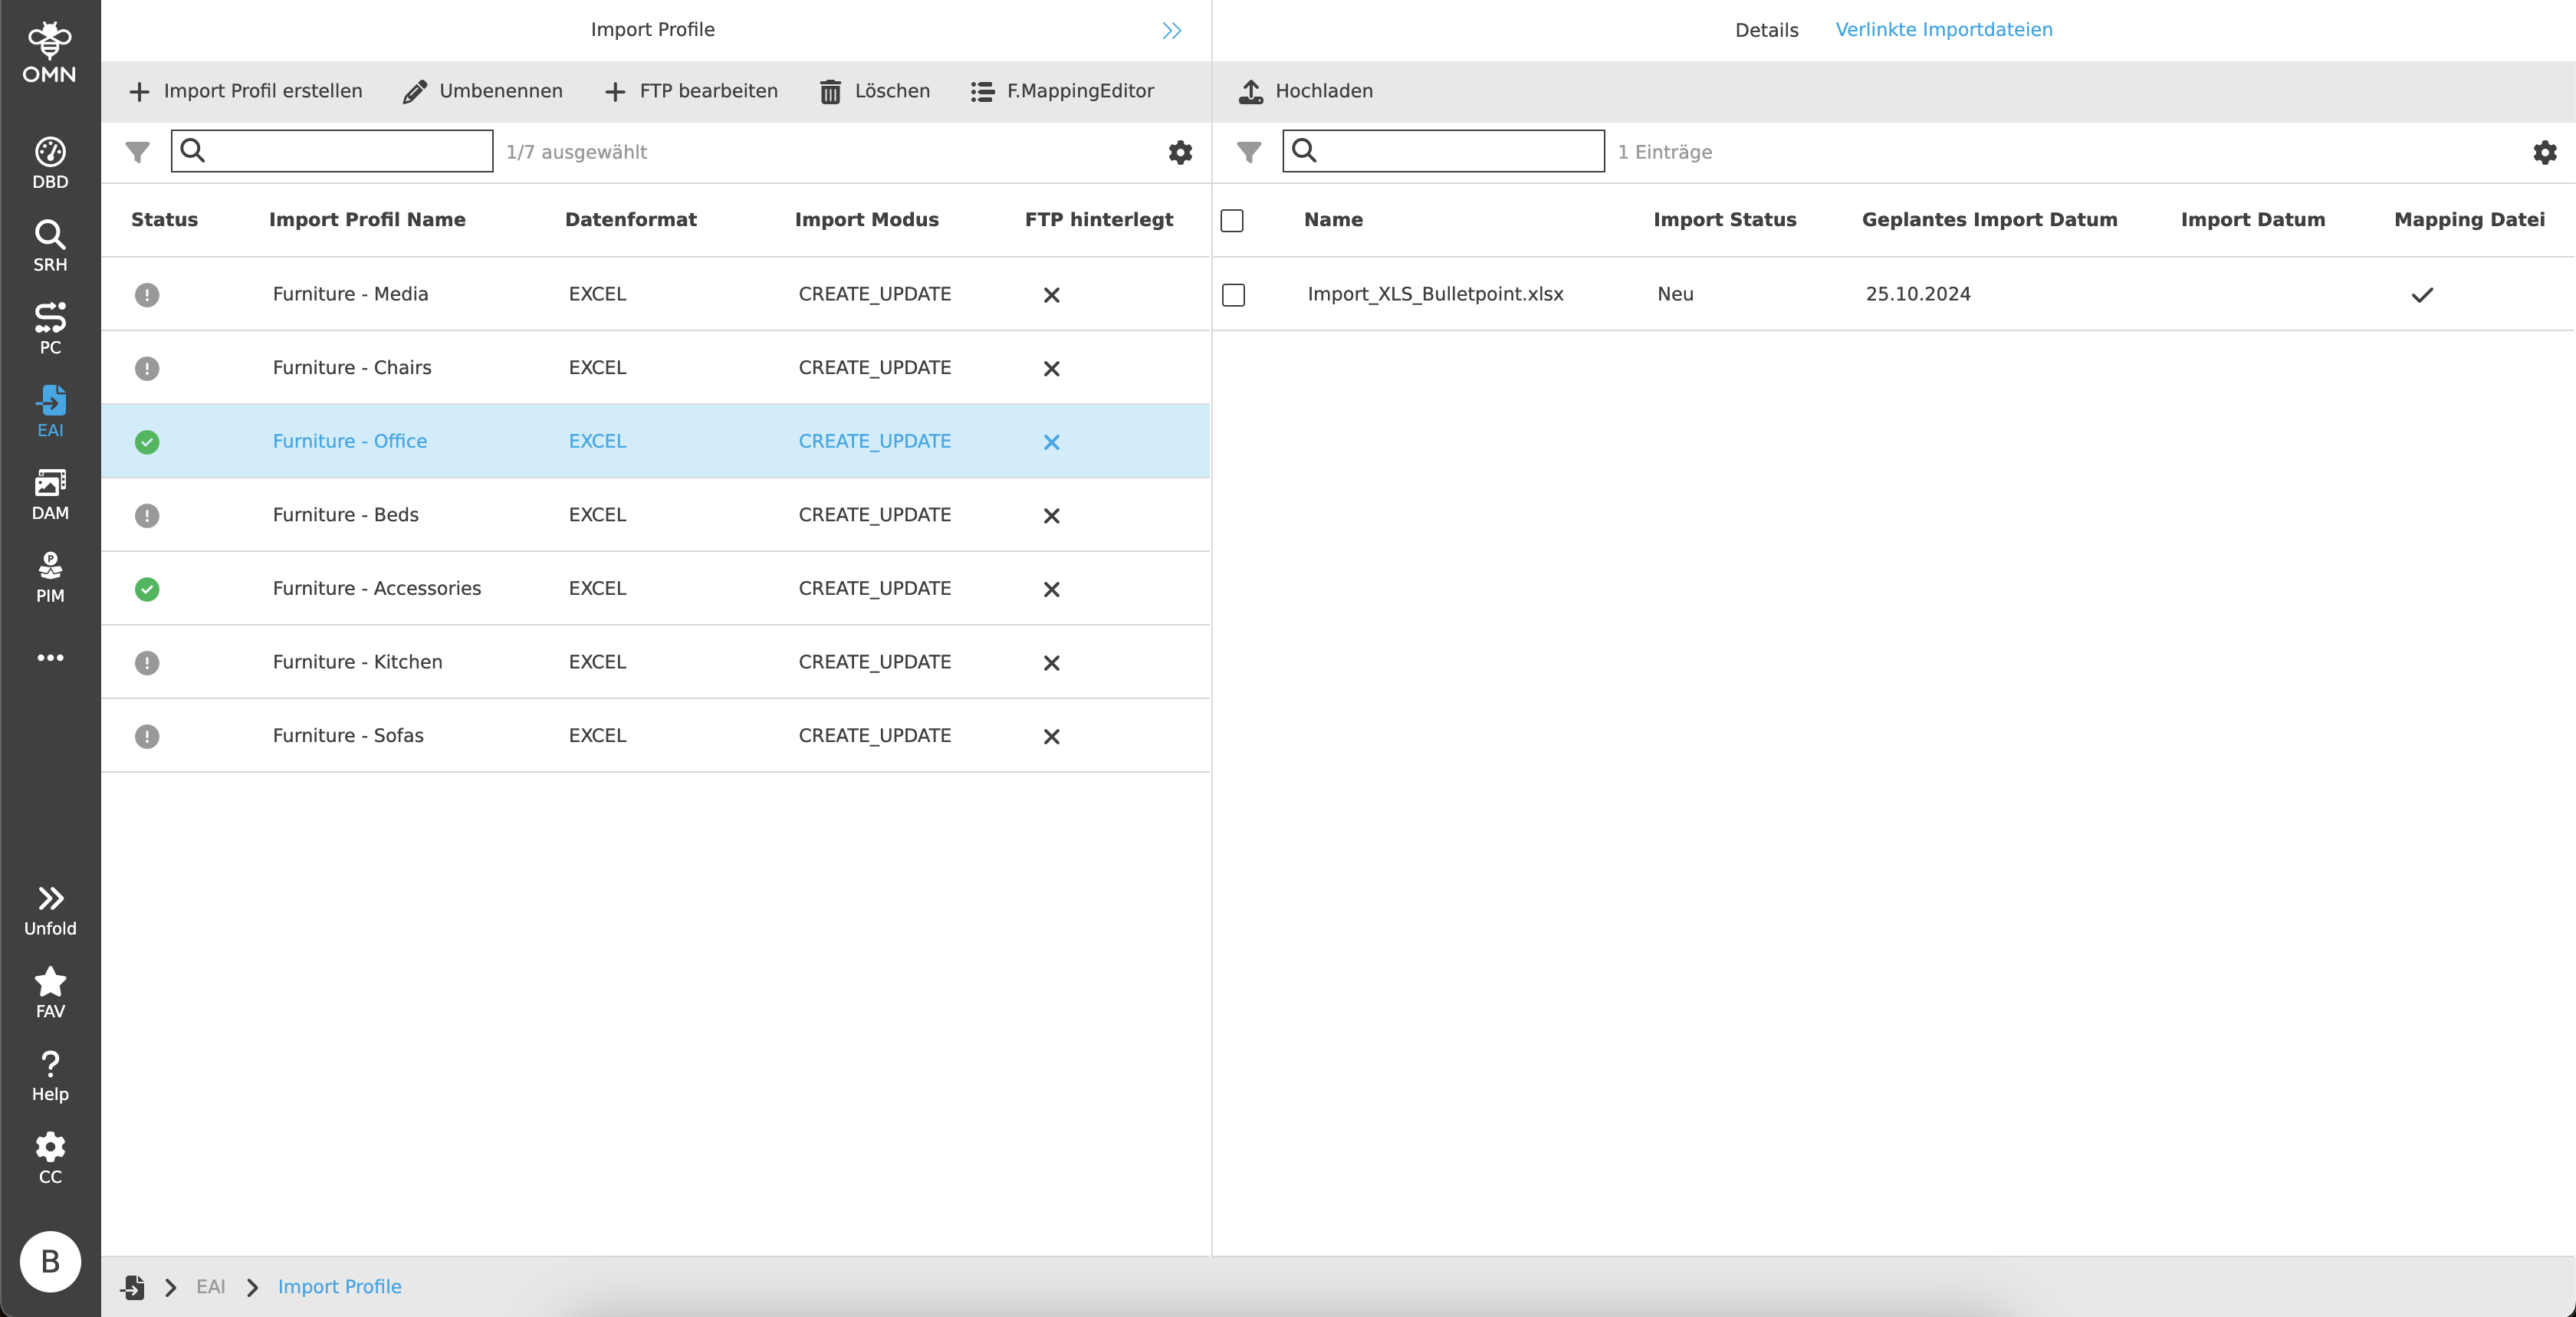
Task: Switch to the Verlinkte Importdateien tab
Action: pyautogui.click(x=1943, y=29)
